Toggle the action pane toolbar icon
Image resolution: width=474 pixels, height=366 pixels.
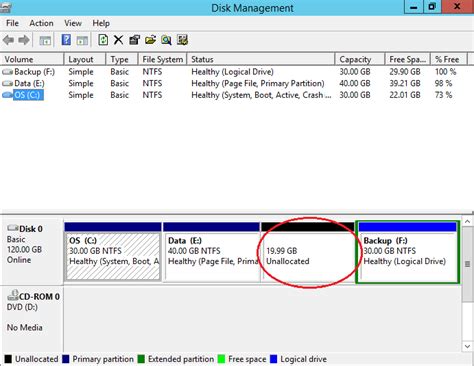82,40
